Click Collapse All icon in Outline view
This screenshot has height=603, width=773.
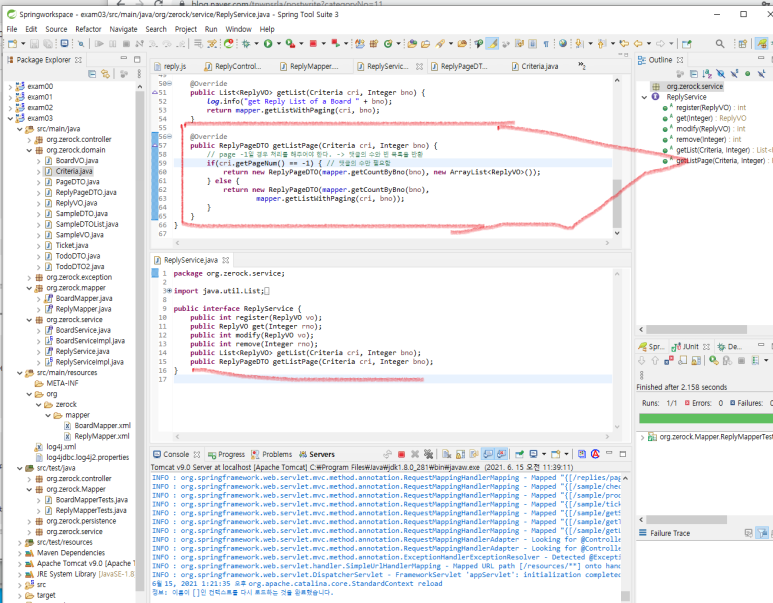pyautogui.click(x=694, y=74)
